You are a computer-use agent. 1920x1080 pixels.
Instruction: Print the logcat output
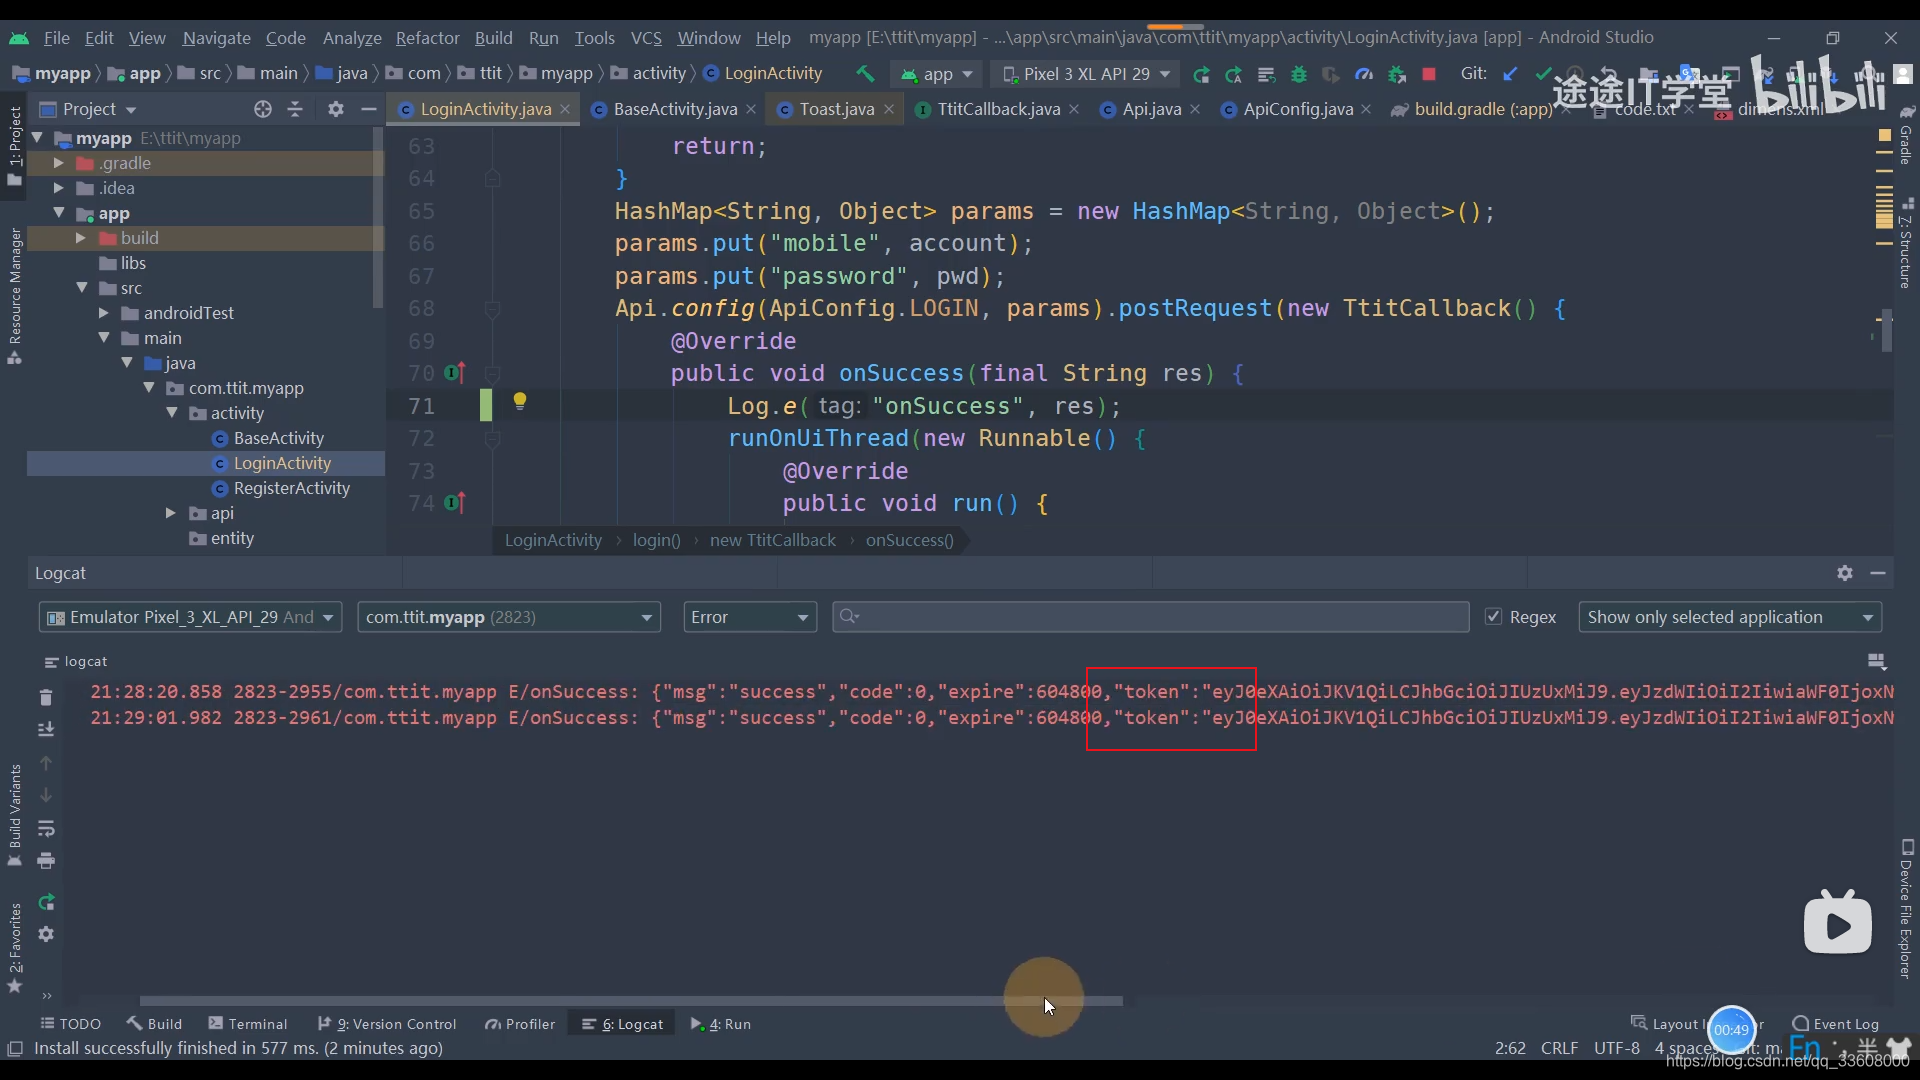click(46, 861)
